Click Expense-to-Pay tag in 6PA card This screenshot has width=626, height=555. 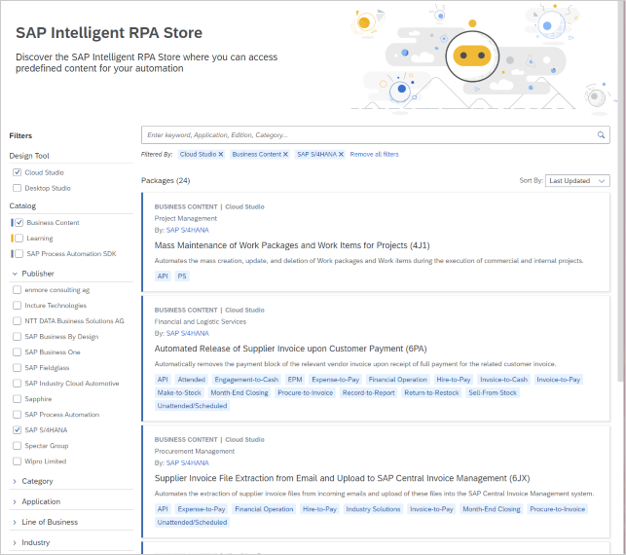pyautogui.click(x=335, y=380)
